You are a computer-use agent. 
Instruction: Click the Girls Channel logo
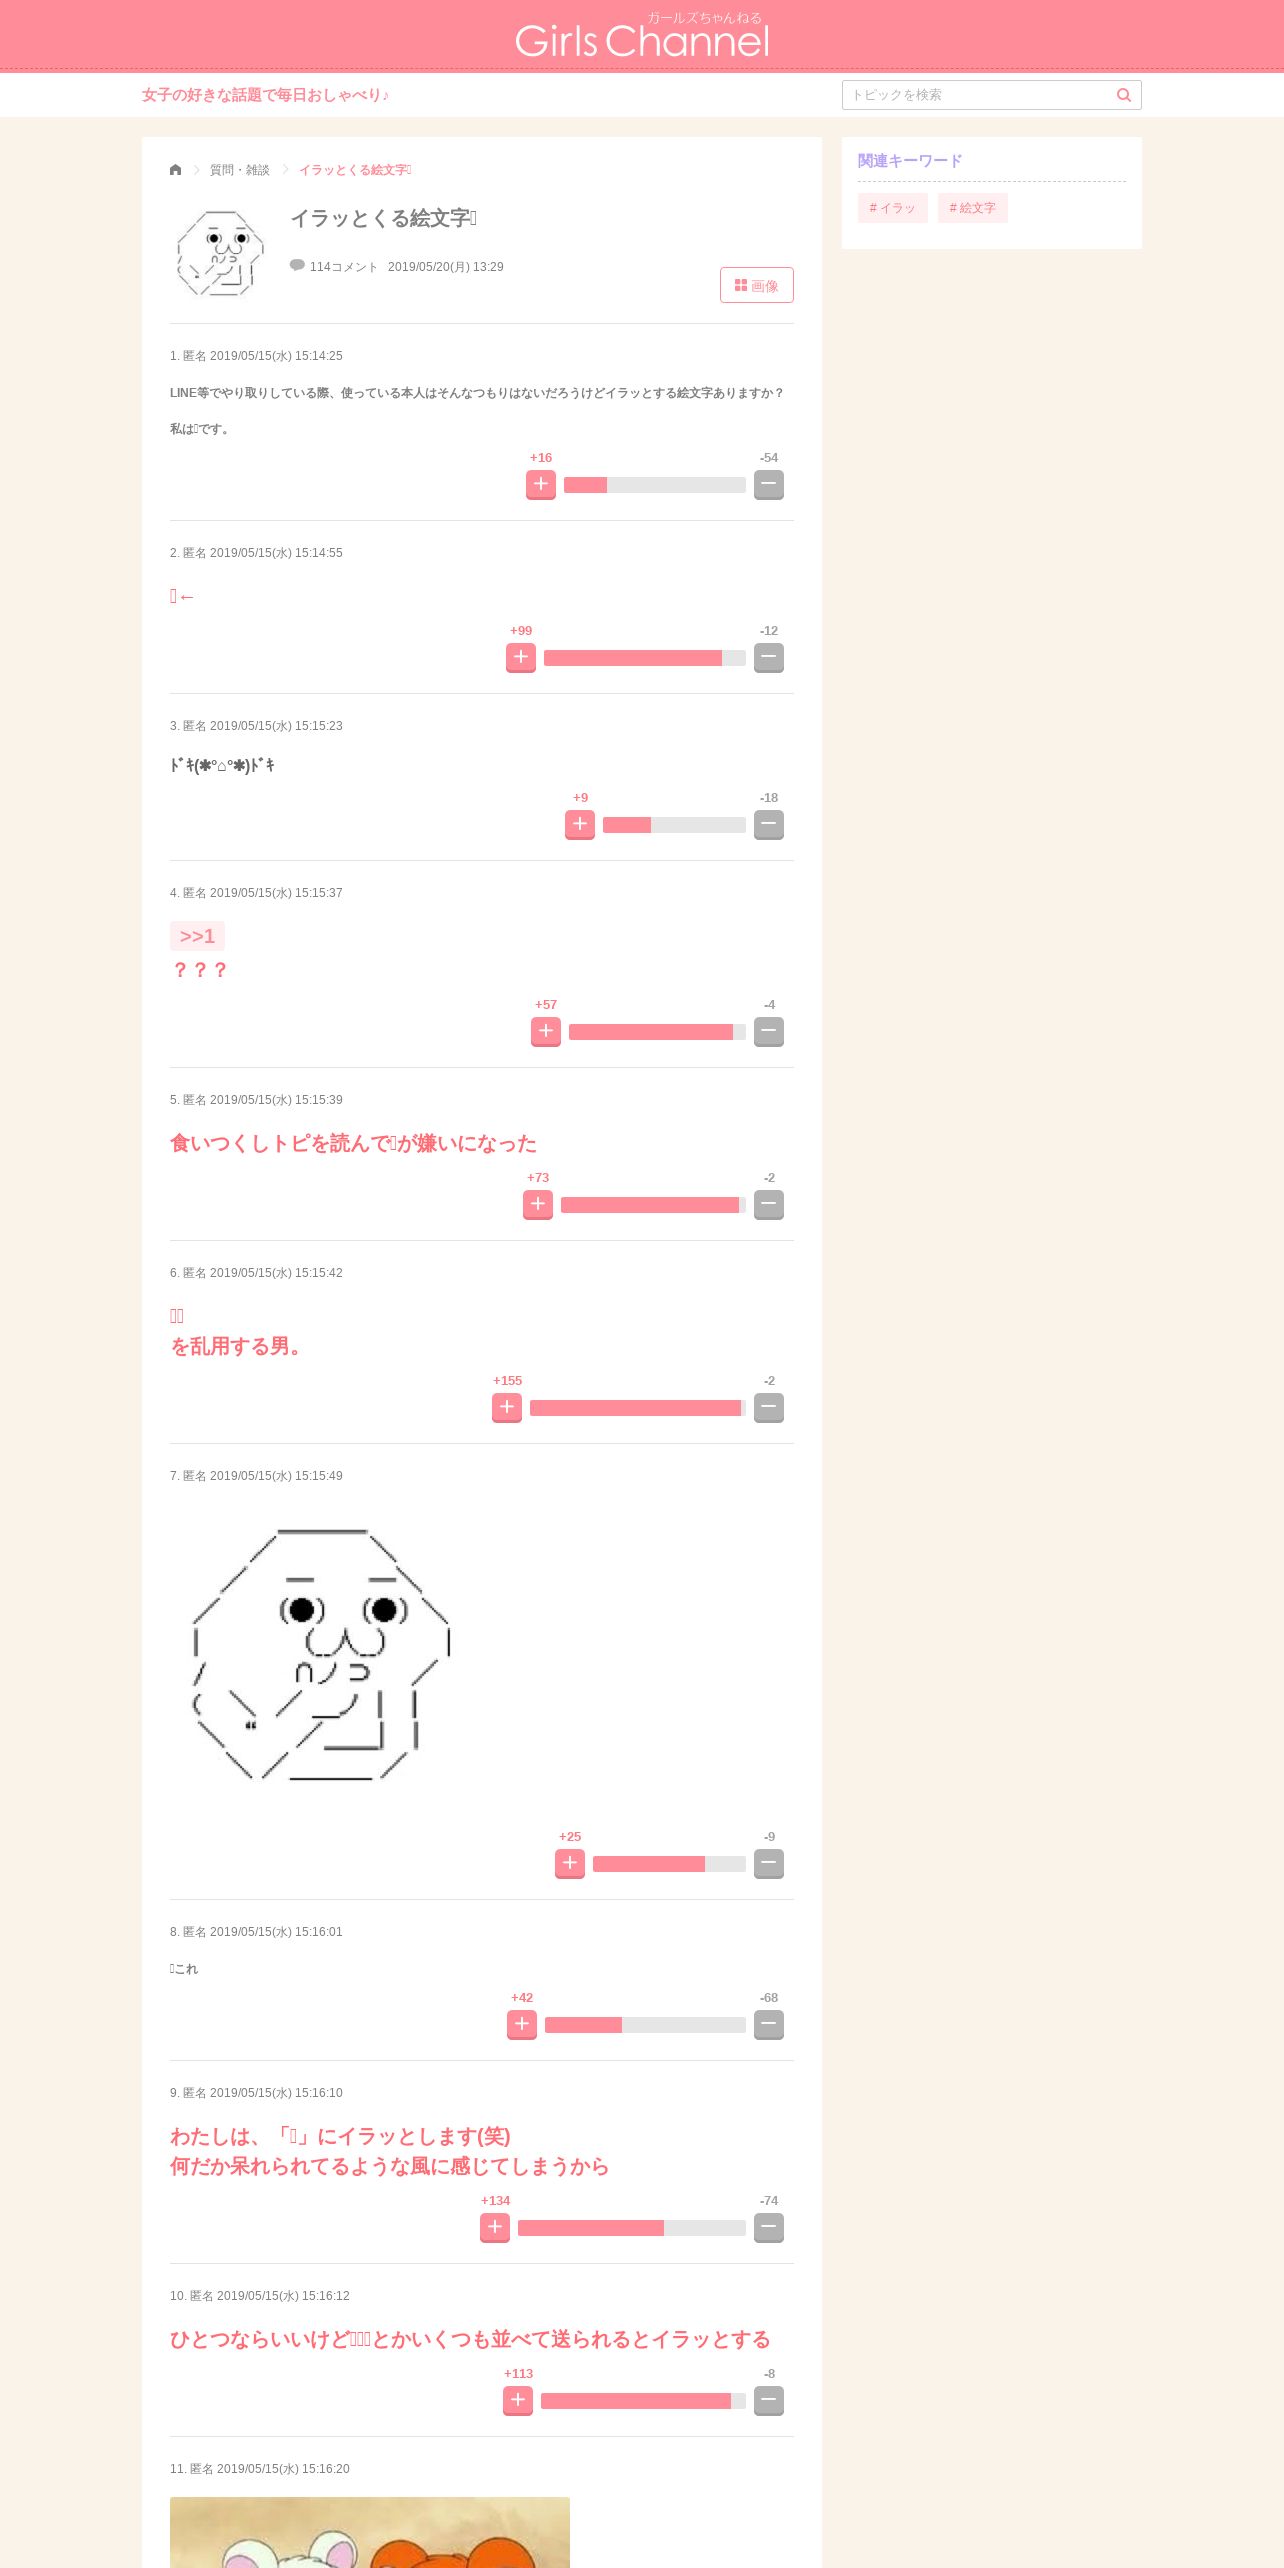click(x=642, y=37)
